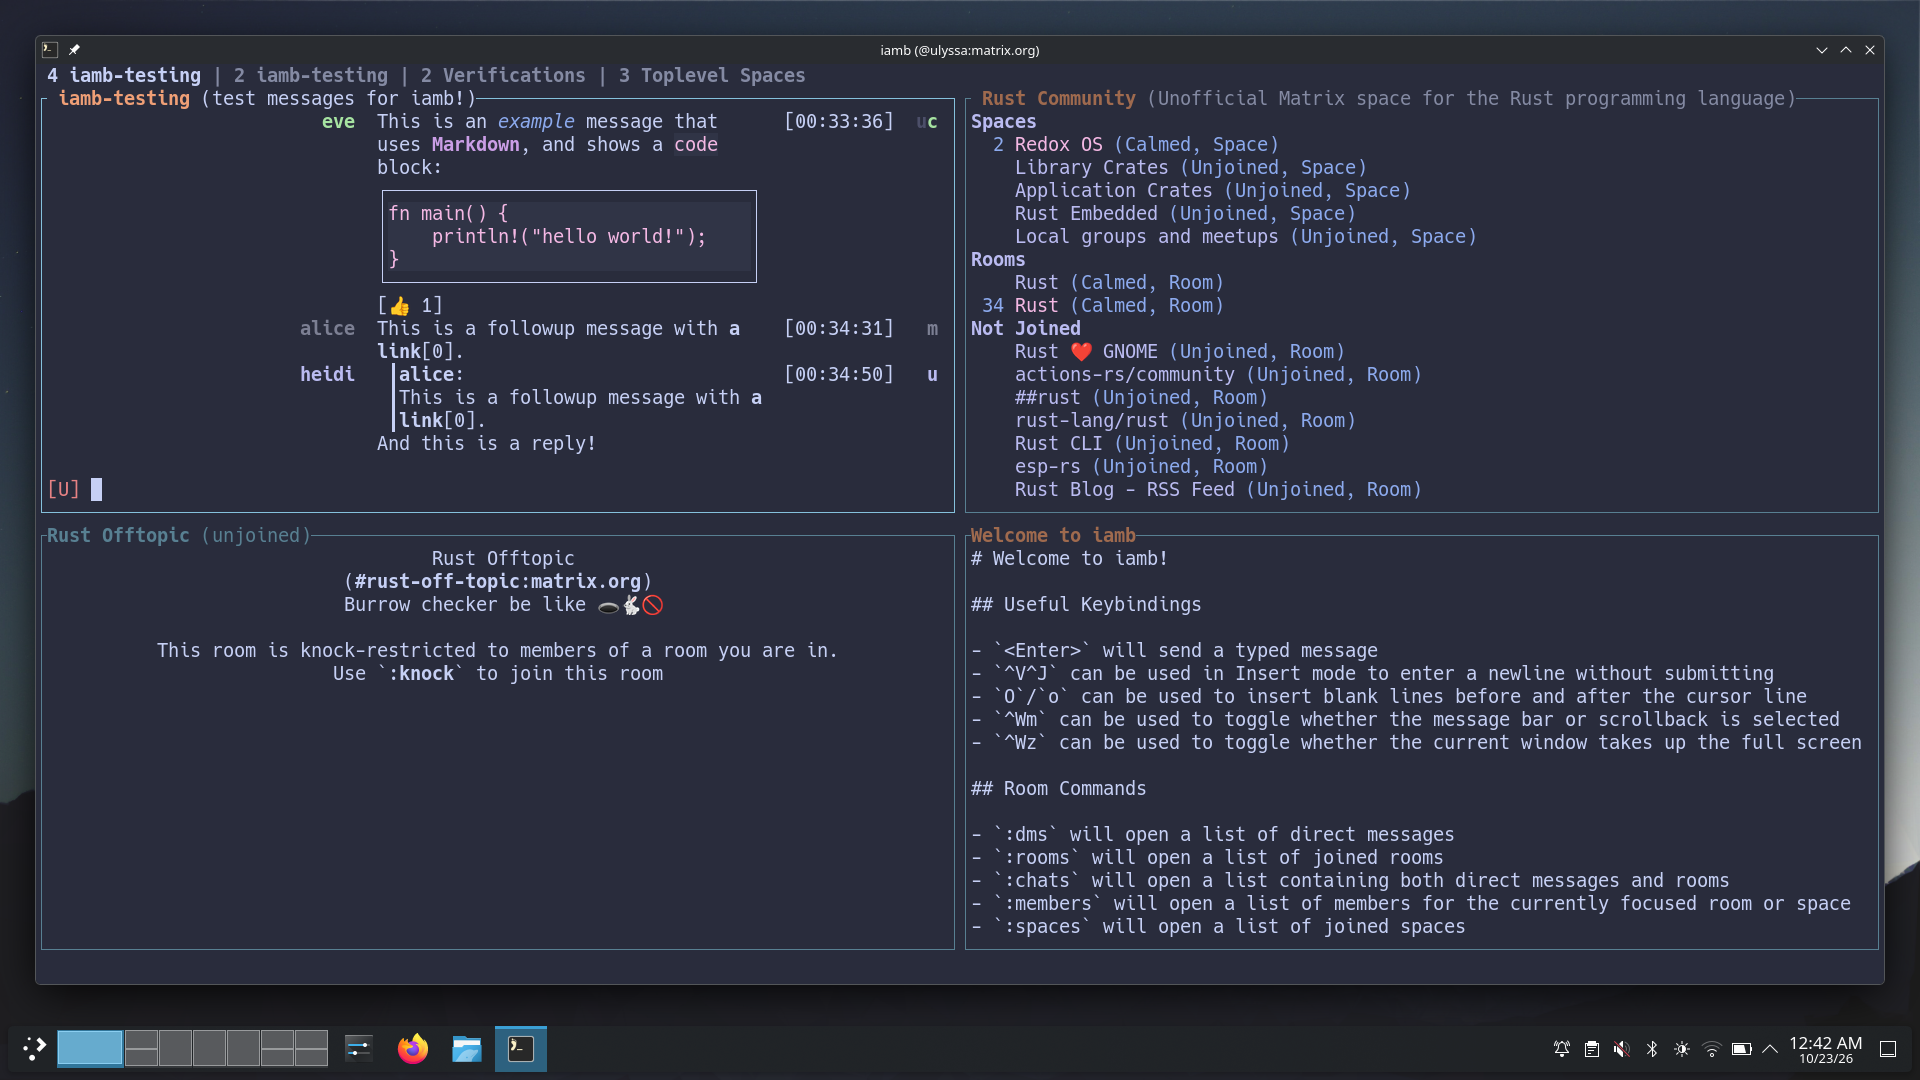Open the notifications bell in tray
The height and width of the screenshot is (1080, 1920).
pos(1561,1049)
